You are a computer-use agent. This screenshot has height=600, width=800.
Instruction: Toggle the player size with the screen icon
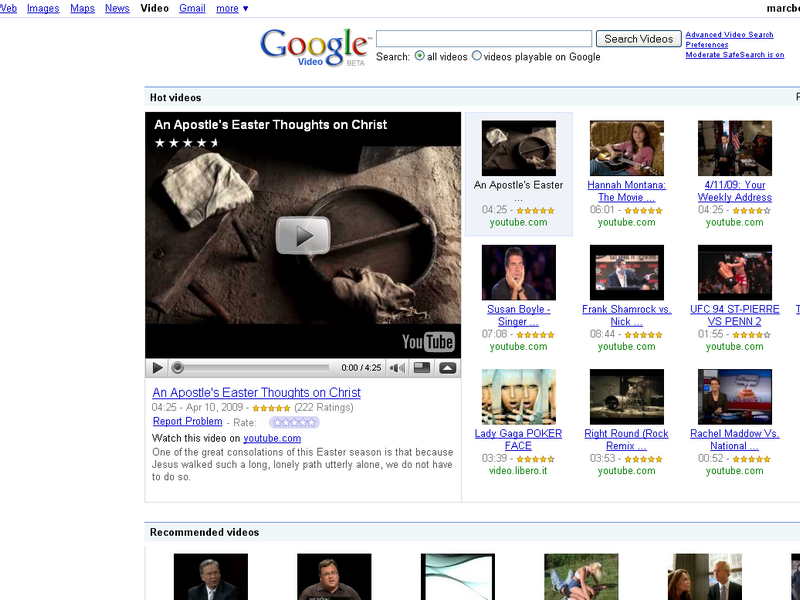[x=421, y=368]
